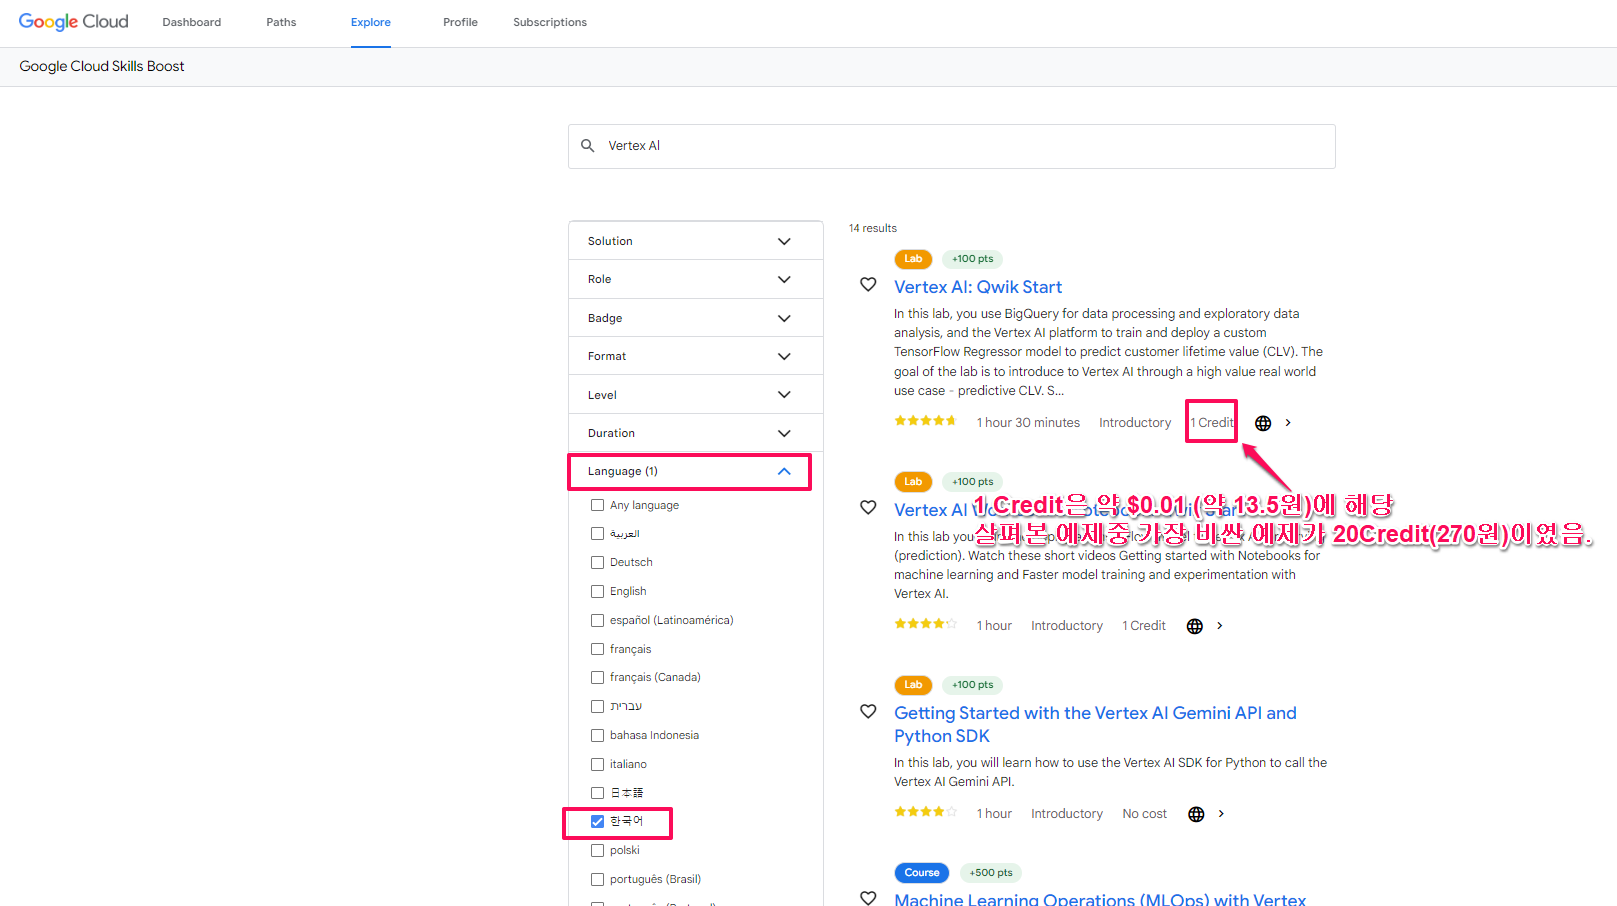Click globe icon on Qwik Start lab
Screen dimensions: 1617x906
1263,423
